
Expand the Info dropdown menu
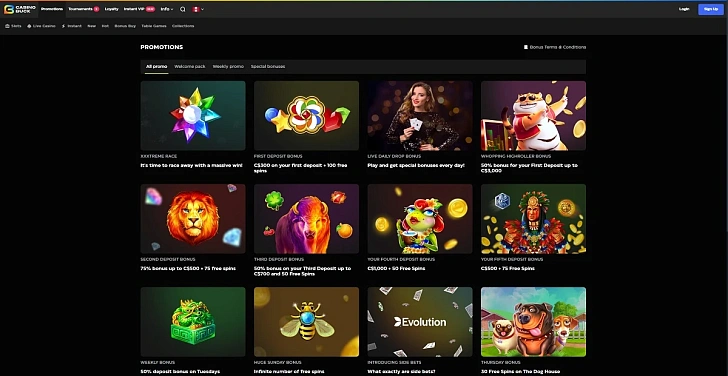pyautogui.click(x=167, y=9)
